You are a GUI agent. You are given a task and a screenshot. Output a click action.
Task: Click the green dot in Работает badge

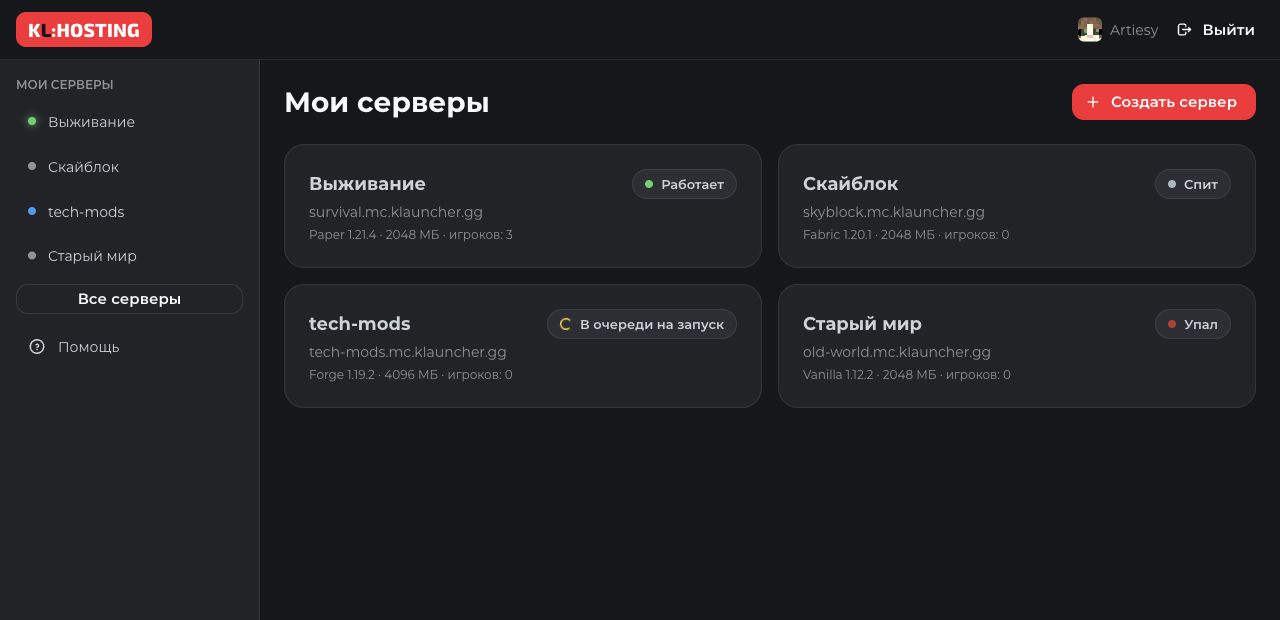[649, 184]
